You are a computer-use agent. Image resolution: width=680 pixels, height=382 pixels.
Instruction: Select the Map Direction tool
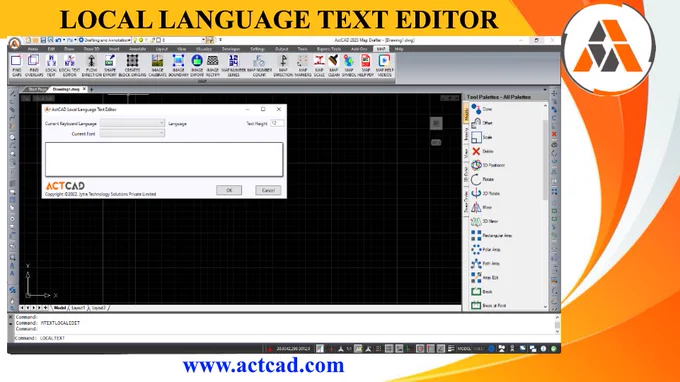click(x=283, y=66)
